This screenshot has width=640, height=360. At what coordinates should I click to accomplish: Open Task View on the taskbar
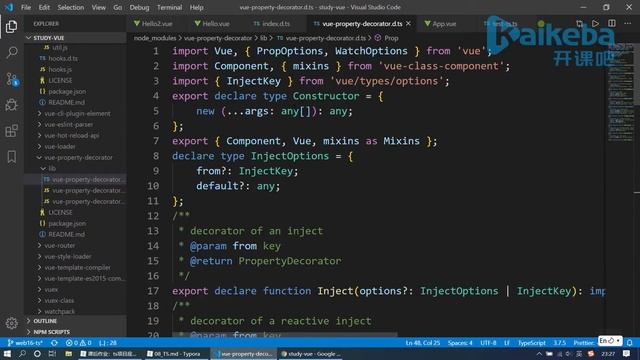coord(52,354)
